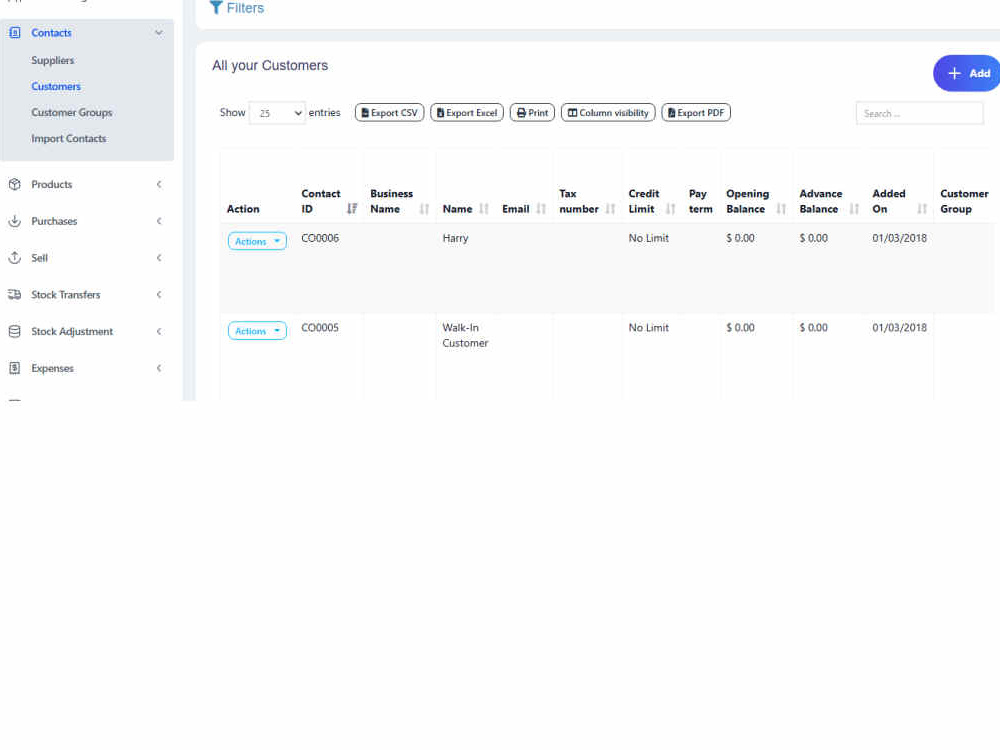Click Export CSV button
The width and height of the screenshot is (1000, 750).
[390, 113]
